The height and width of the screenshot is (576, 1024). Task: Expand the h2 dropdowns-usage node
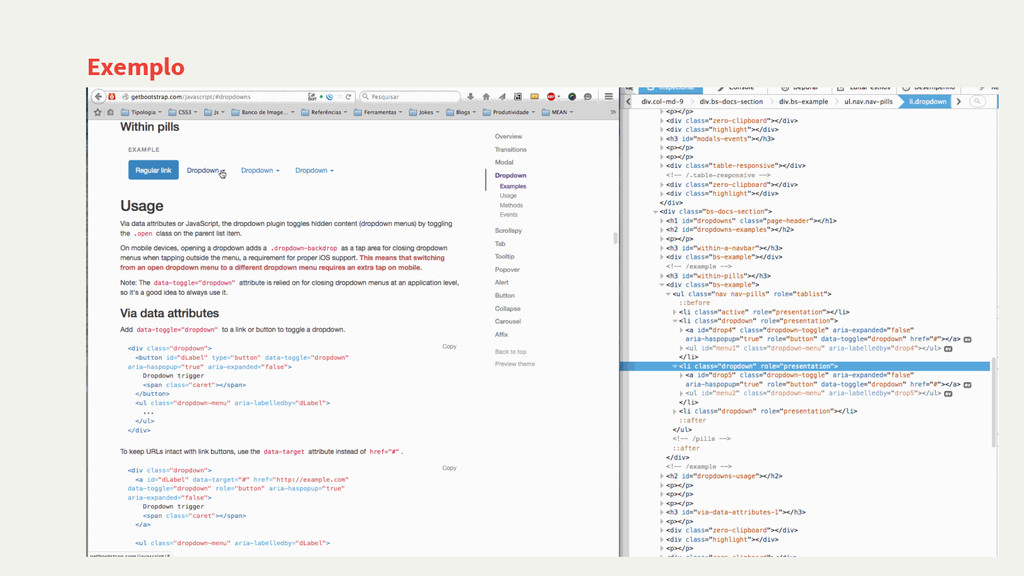click(x=662, y=476)
